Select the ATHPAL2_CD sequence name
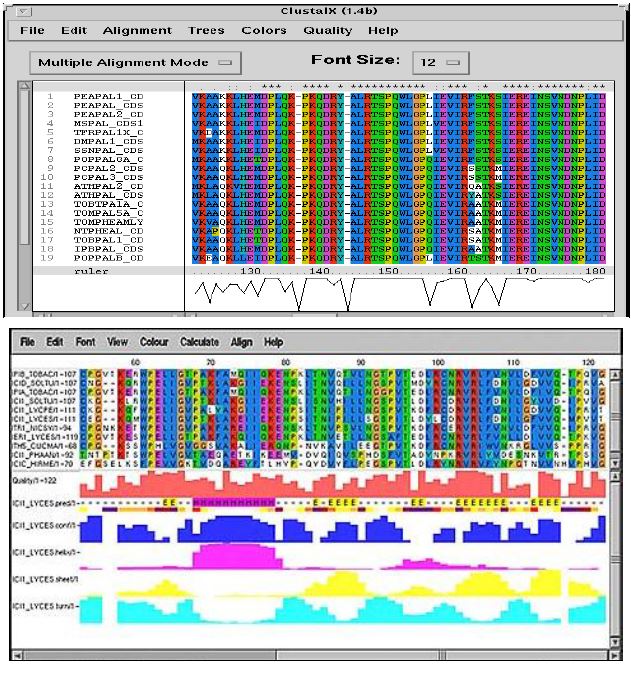 (107, 186)
